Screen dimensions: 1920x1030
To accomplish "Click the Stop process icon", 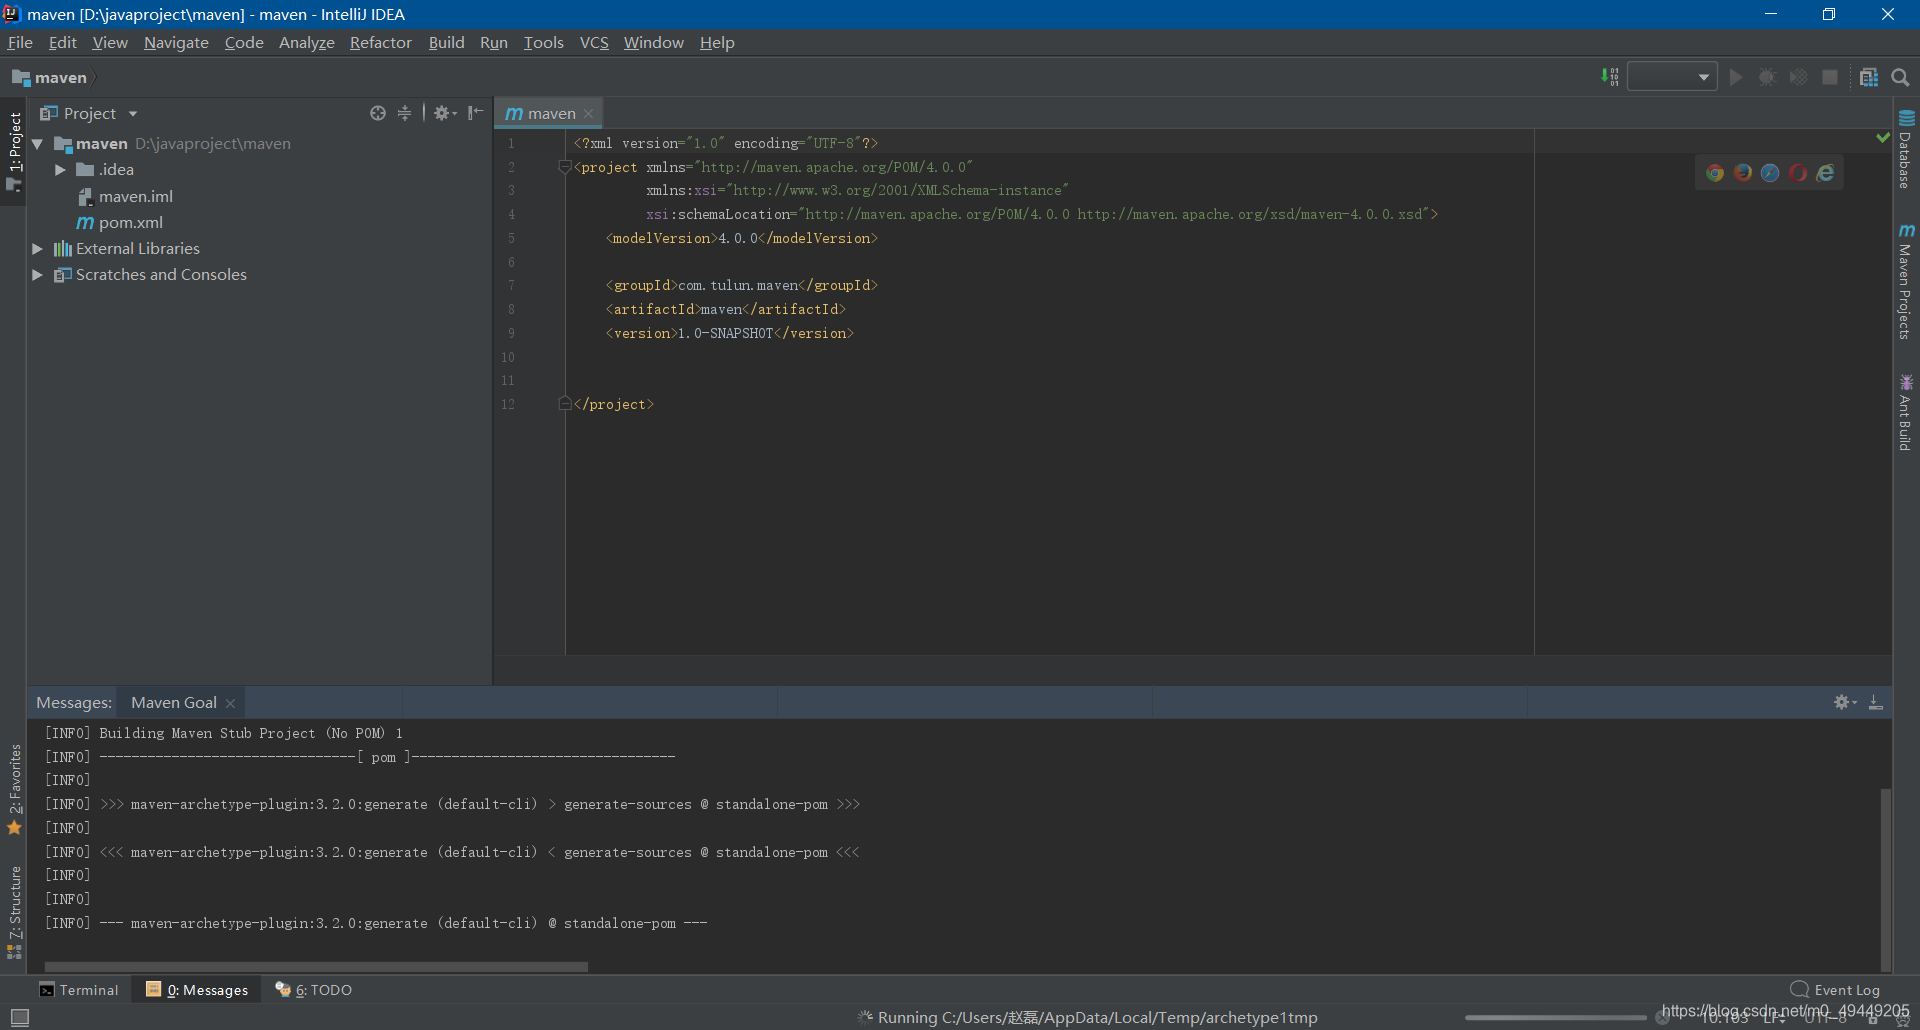I will [1830, 77].
